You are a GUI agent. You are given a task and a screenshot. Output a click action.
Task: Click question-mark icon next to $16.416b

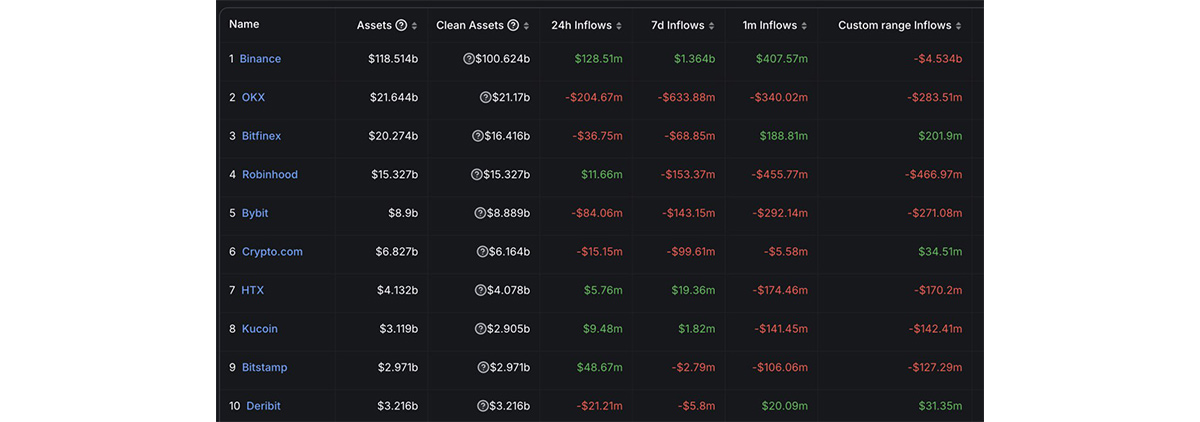(477, 136)
